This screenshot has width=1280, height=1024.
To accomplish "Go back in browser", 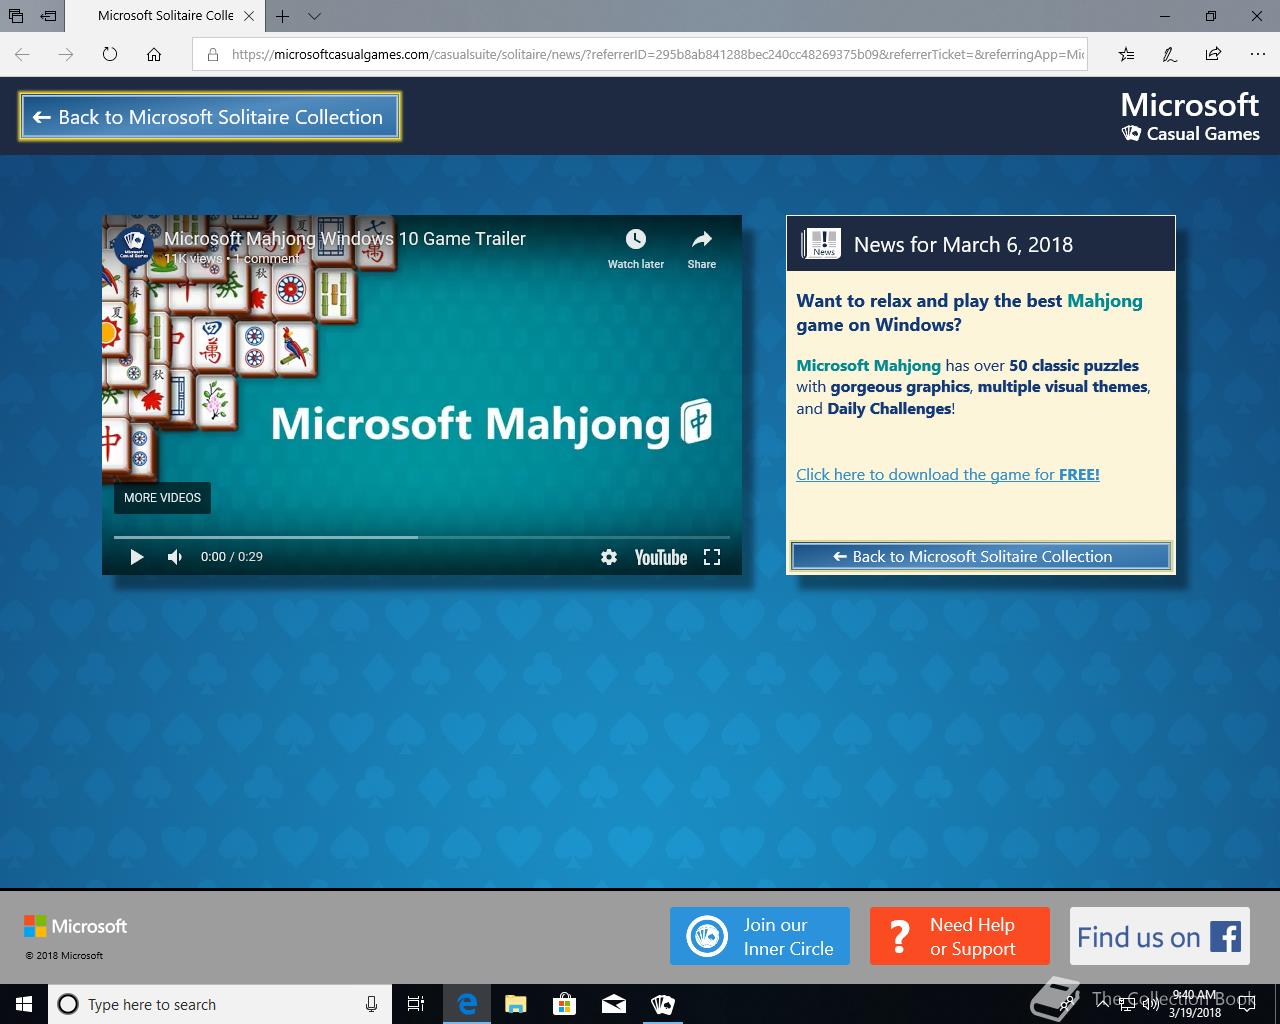I will click(x=22, y=54).
